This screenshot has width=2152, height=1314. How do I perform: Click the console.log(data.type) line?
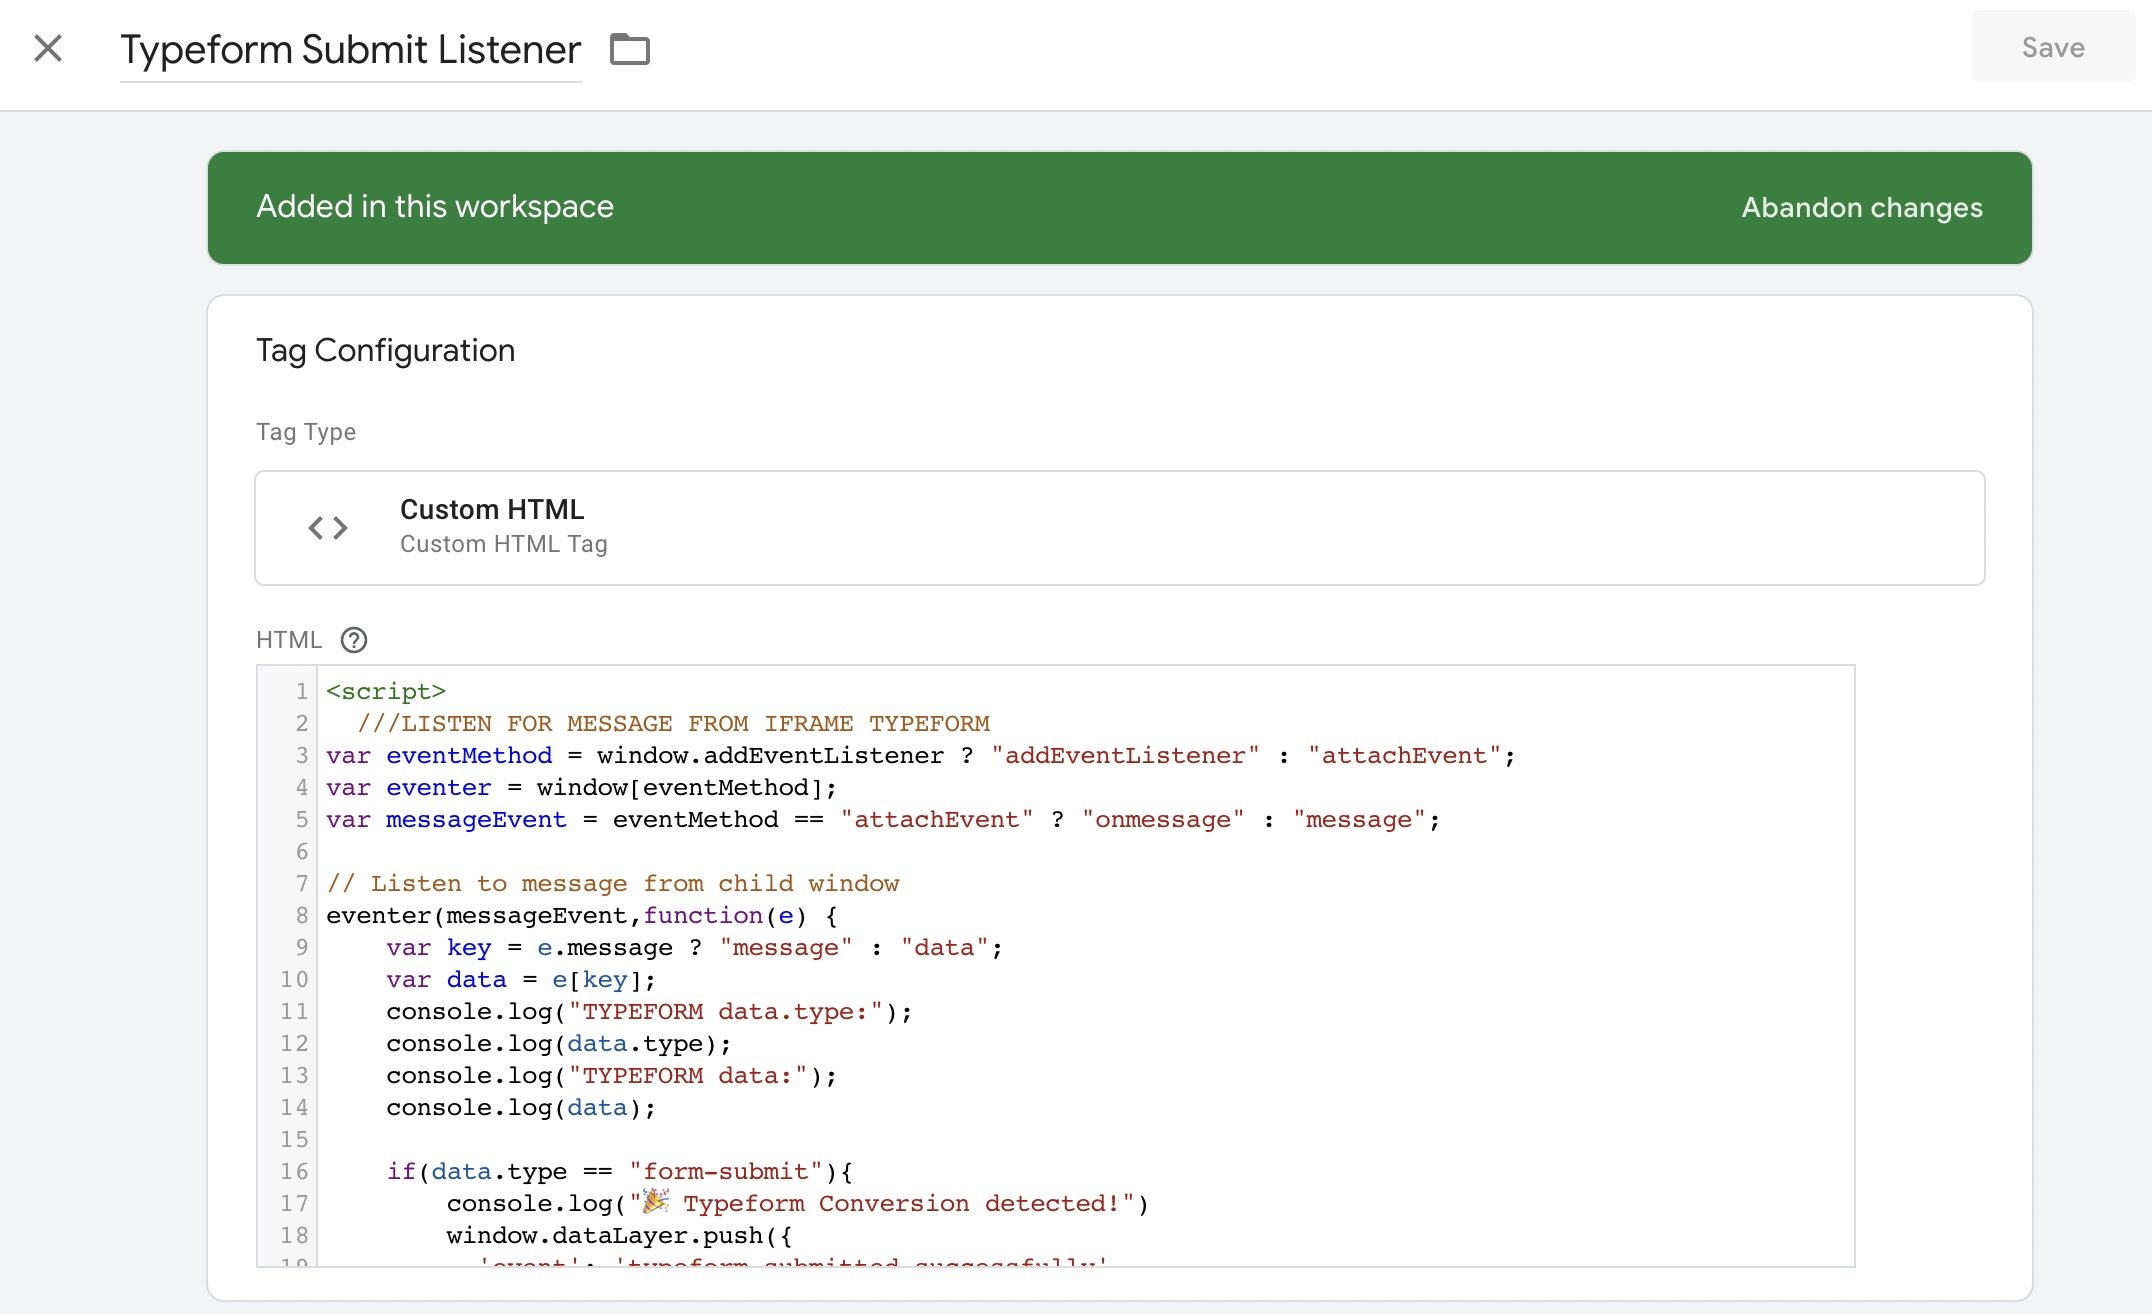[559, 1043]
